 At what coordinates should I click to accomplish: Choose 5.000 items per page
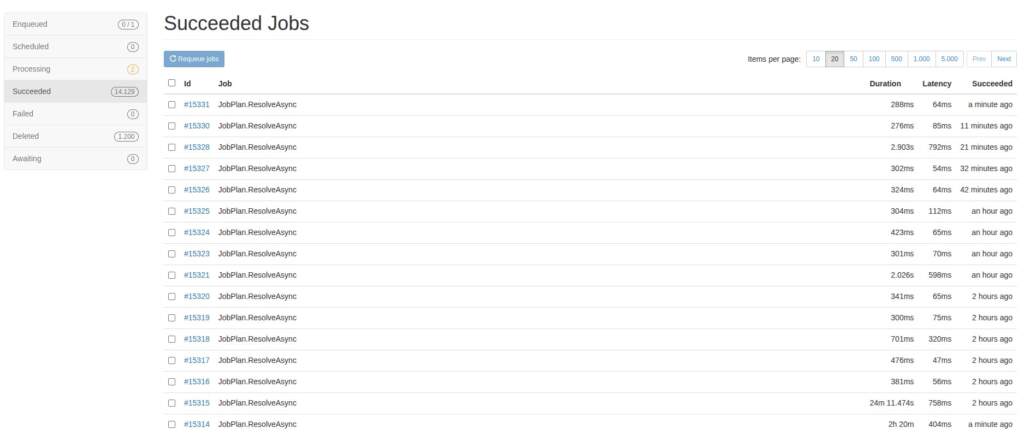(x=949, y=59)
